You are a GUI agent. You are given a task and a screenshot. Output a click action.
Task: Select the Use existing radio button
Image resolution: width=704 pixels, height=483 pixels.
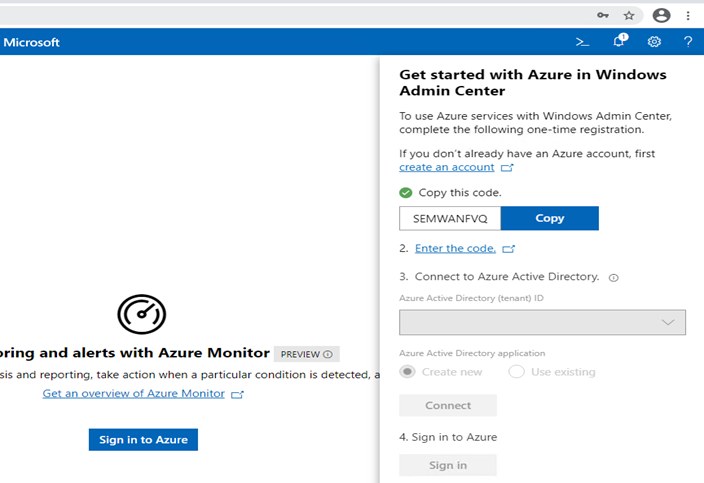click(x=516, y=372)
